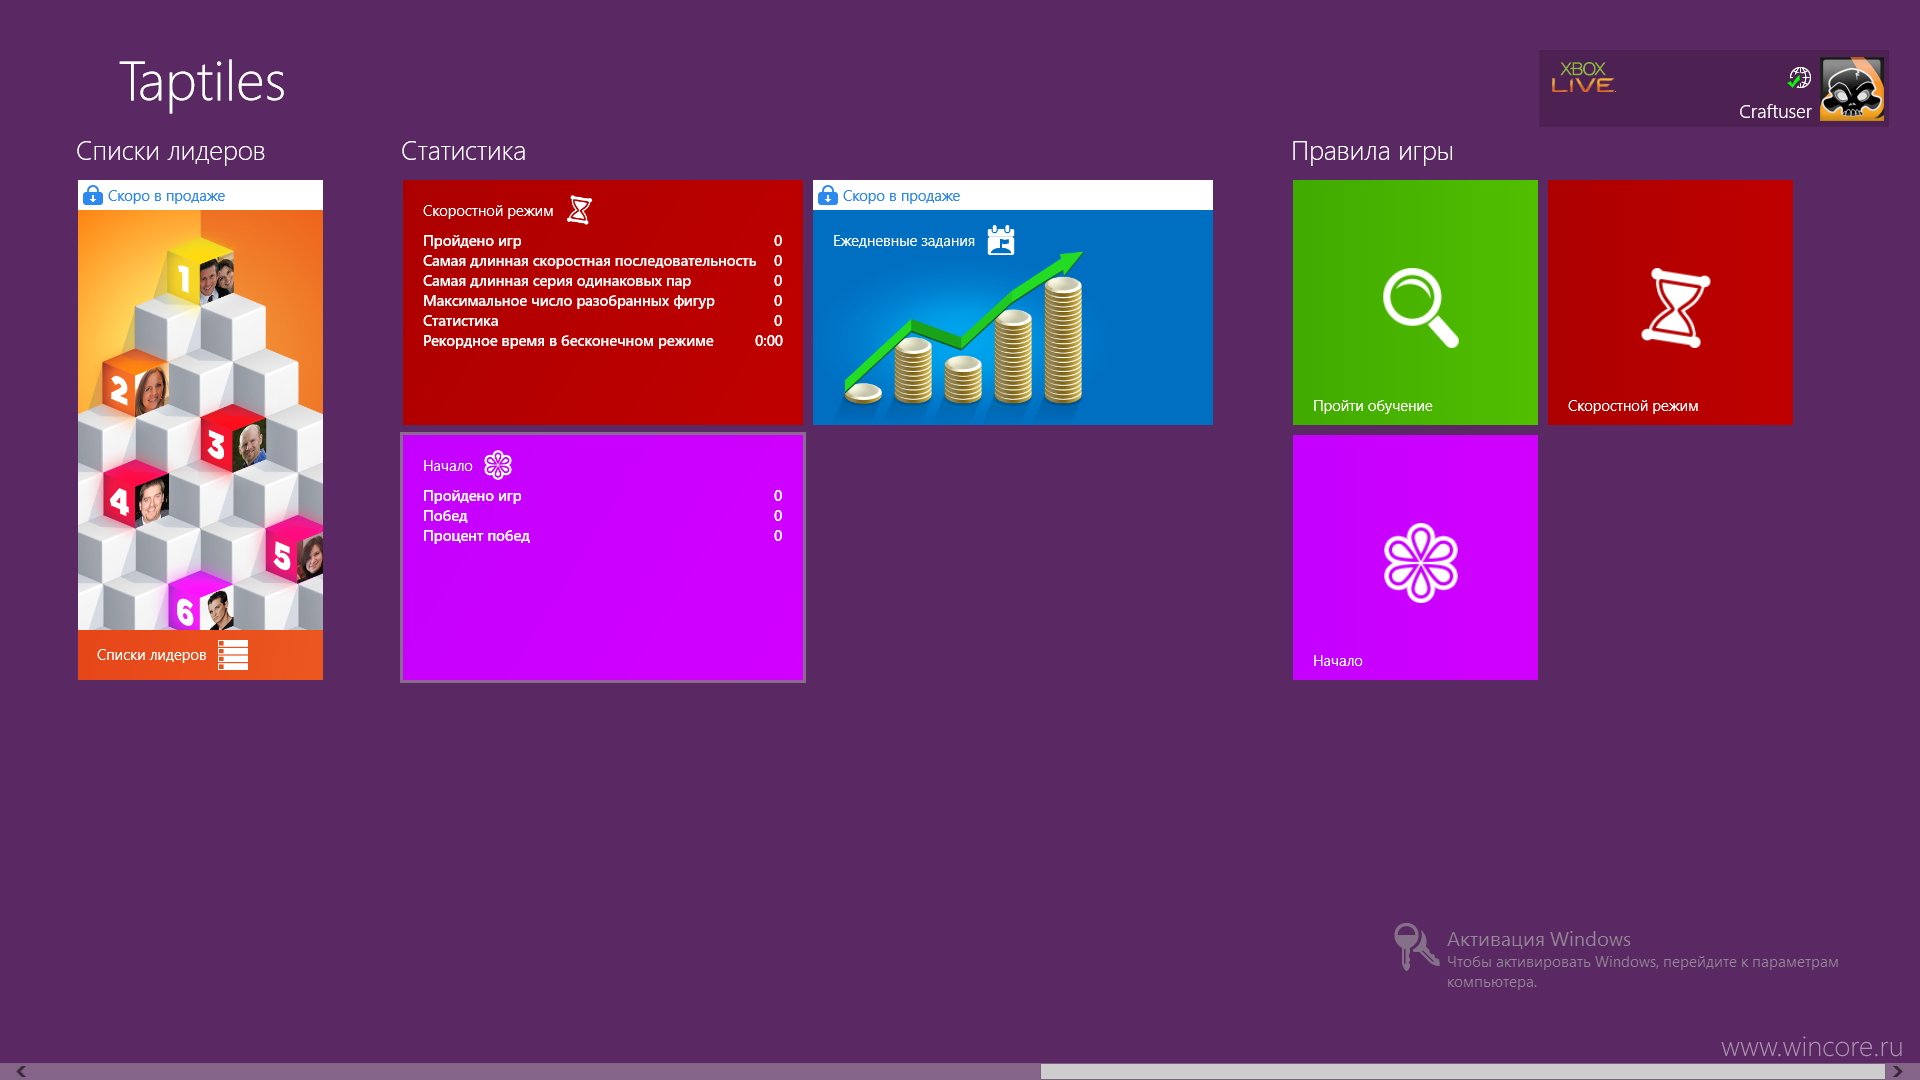Click the Craftuser profile name
1920x1080 pixels.
pos(1775,111)
